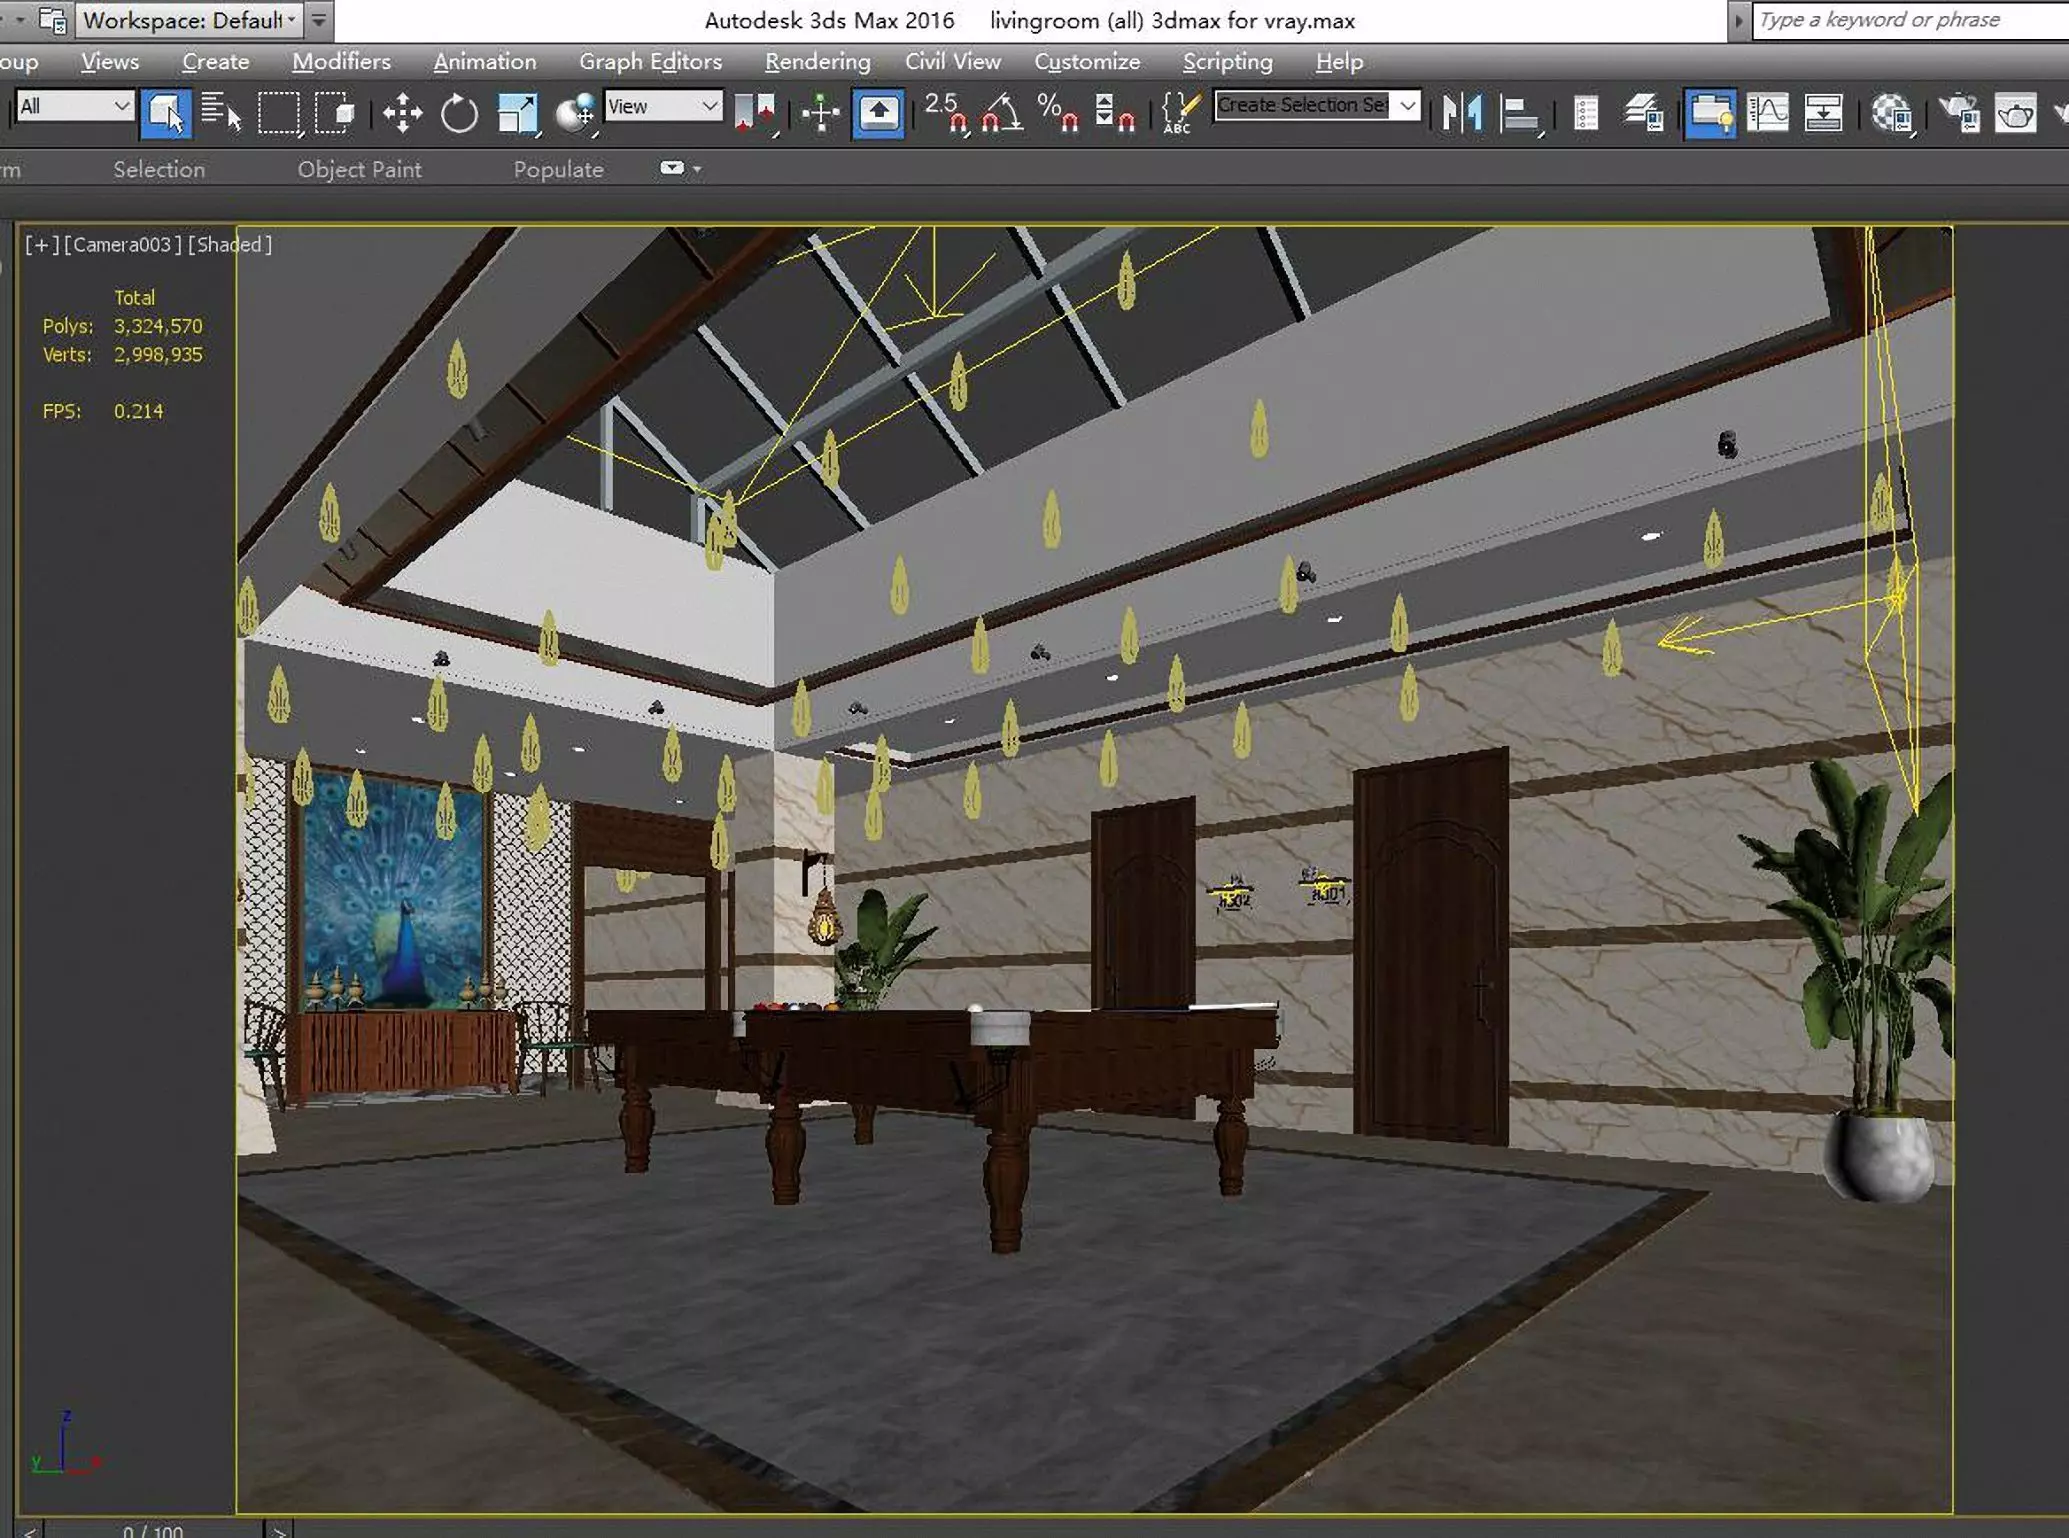The height and width of the screenshot is (1538, 2069).
Task: Open the Graph Editors menu
Action: point(650,61)
